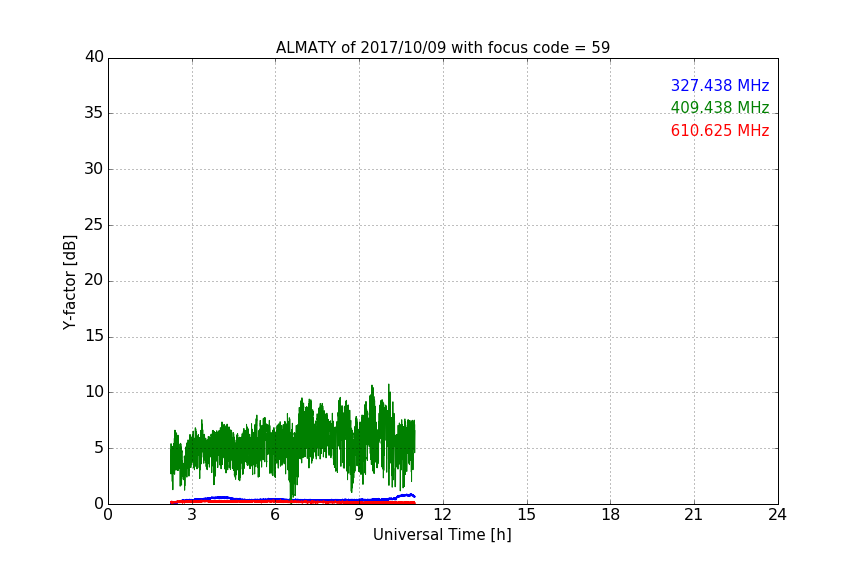Screen dimensions: 864x576
Task: Click the y-axis tick value 10
Action: (x=94, y=392)
